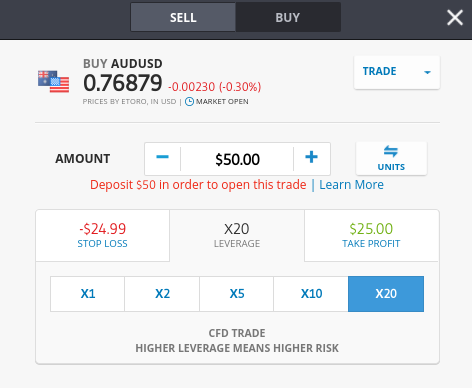This screenshot has width=472, height=388.
Task: Click the $50.00 amount input field
Action: click(237, 159)
